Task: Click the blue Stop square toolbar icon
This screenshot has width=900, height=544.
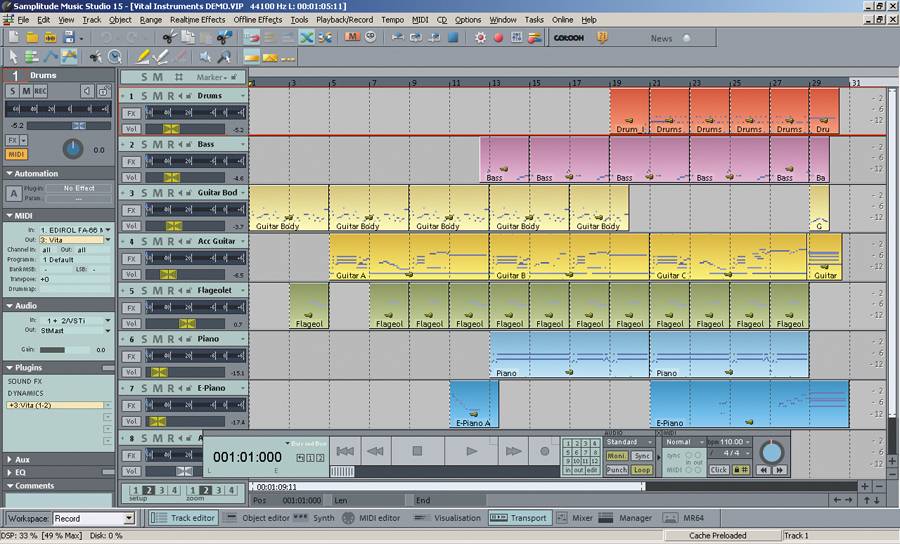Action: [x=453, y=38]
